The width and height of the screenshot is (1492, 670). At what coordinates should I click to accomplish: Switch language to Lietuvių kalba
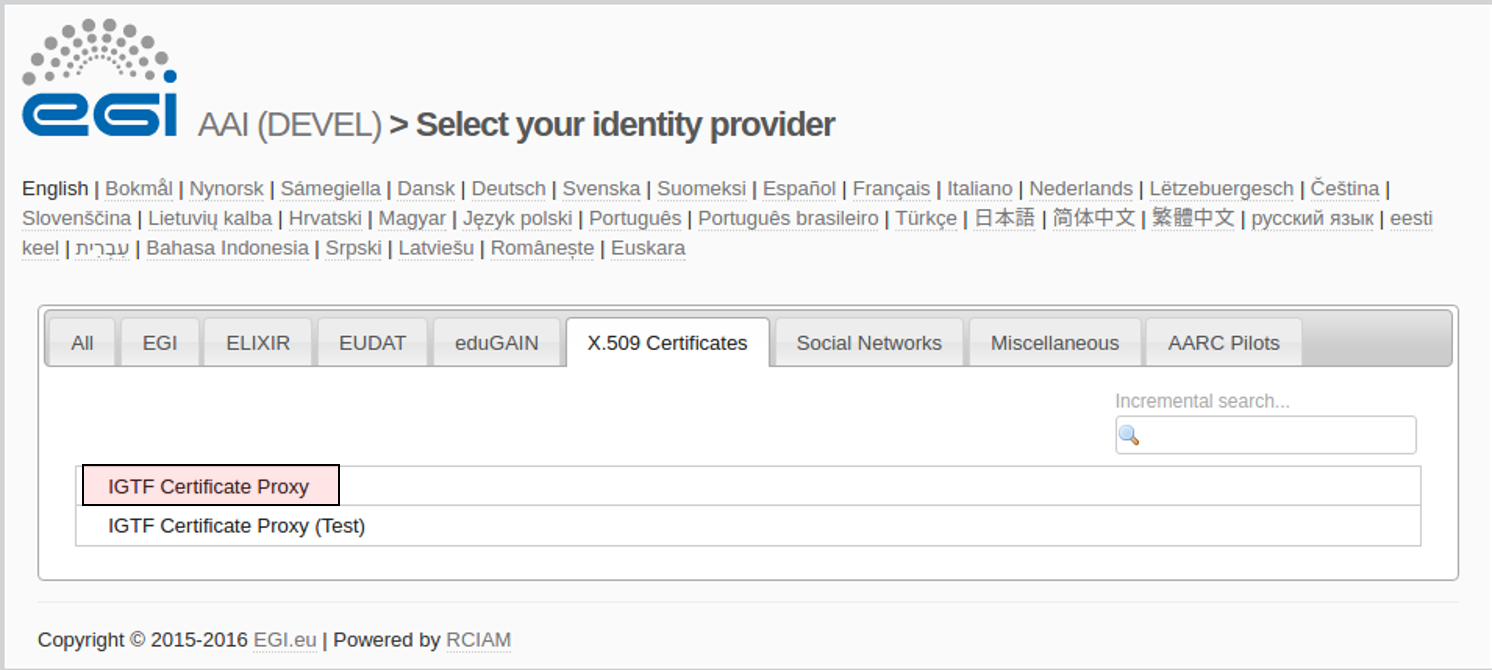click(210, 218)
